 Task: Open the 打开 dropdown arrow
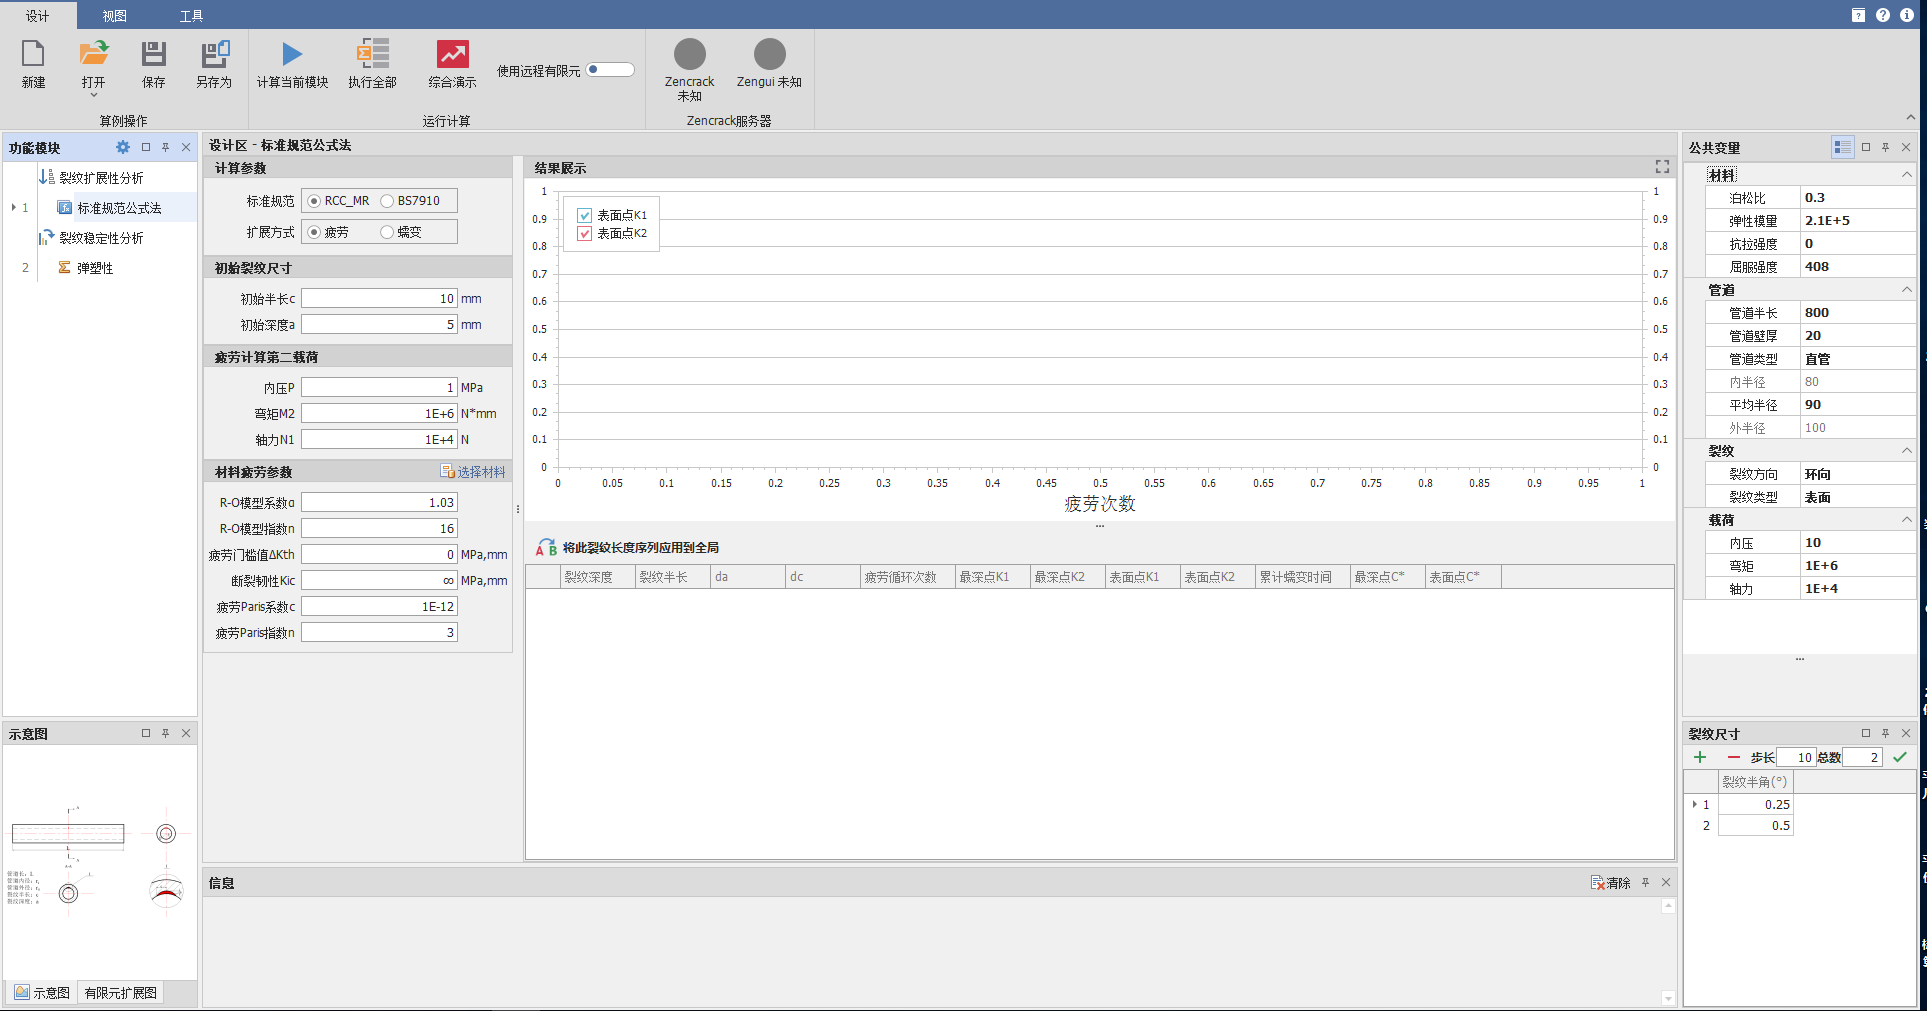tap(94, 95)
